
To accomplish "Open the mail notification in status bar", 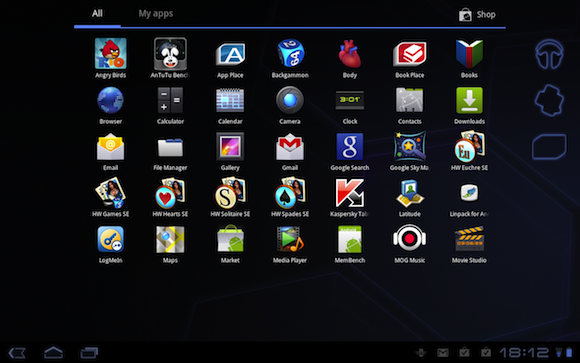I will pos(443,353).
